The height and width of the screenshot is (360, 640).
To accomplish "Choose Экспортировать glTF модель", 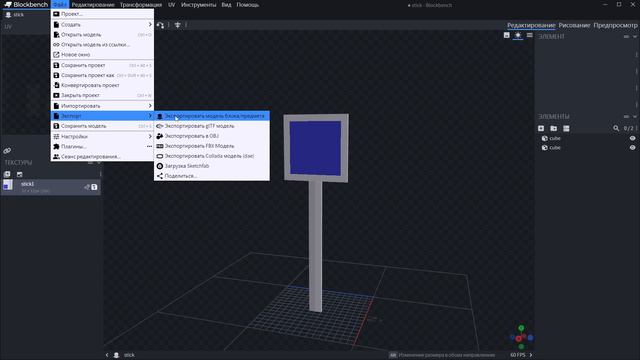I will [212, 126].
